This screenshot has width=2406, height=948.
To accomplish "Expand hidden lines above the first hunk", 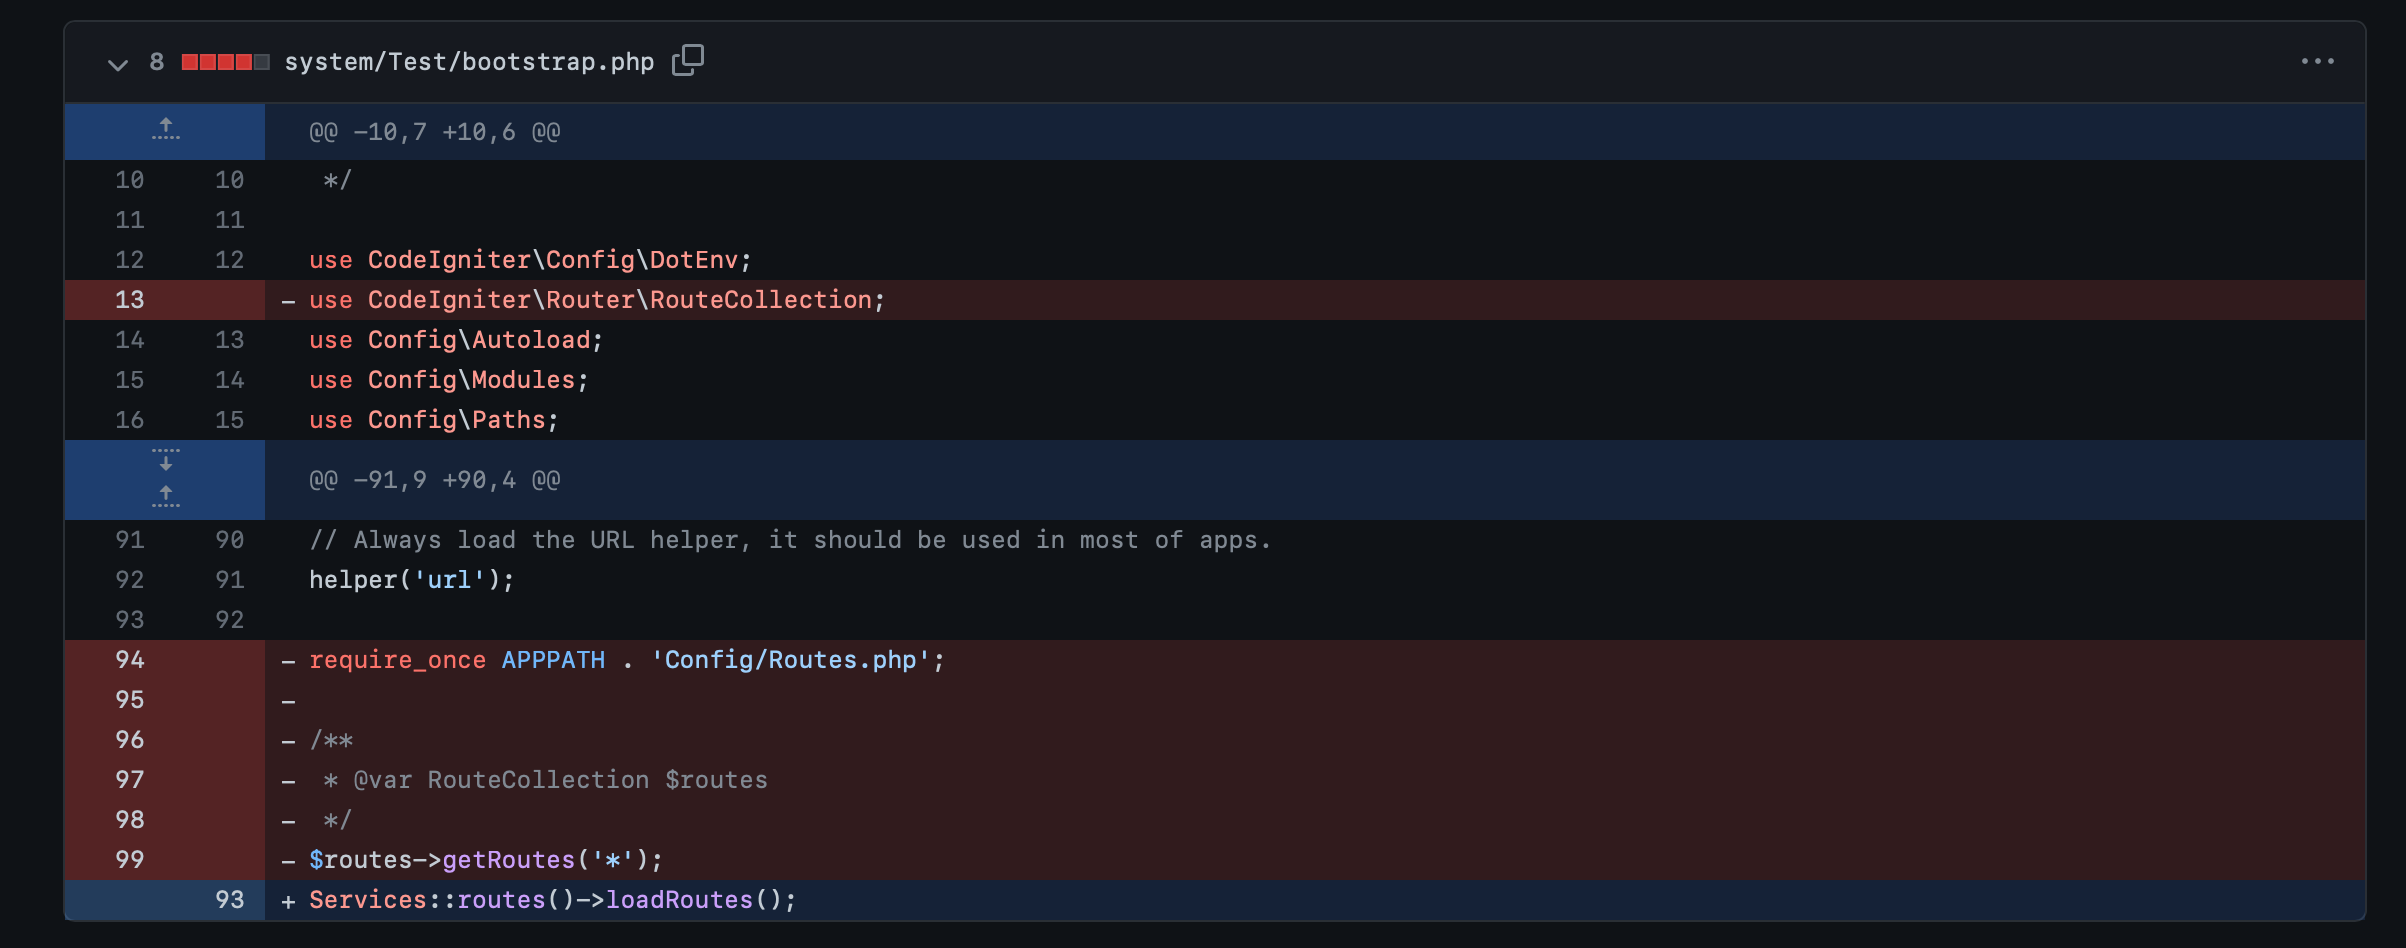I will coord(165,130).
